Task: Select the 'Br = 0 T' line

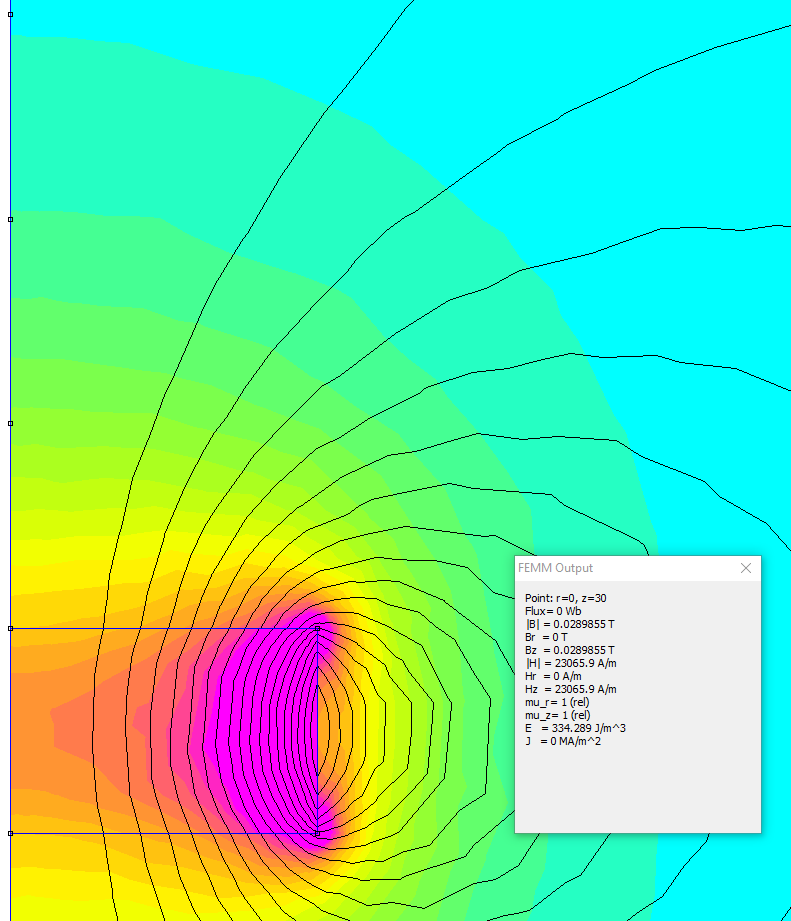Action: point(546,637)
